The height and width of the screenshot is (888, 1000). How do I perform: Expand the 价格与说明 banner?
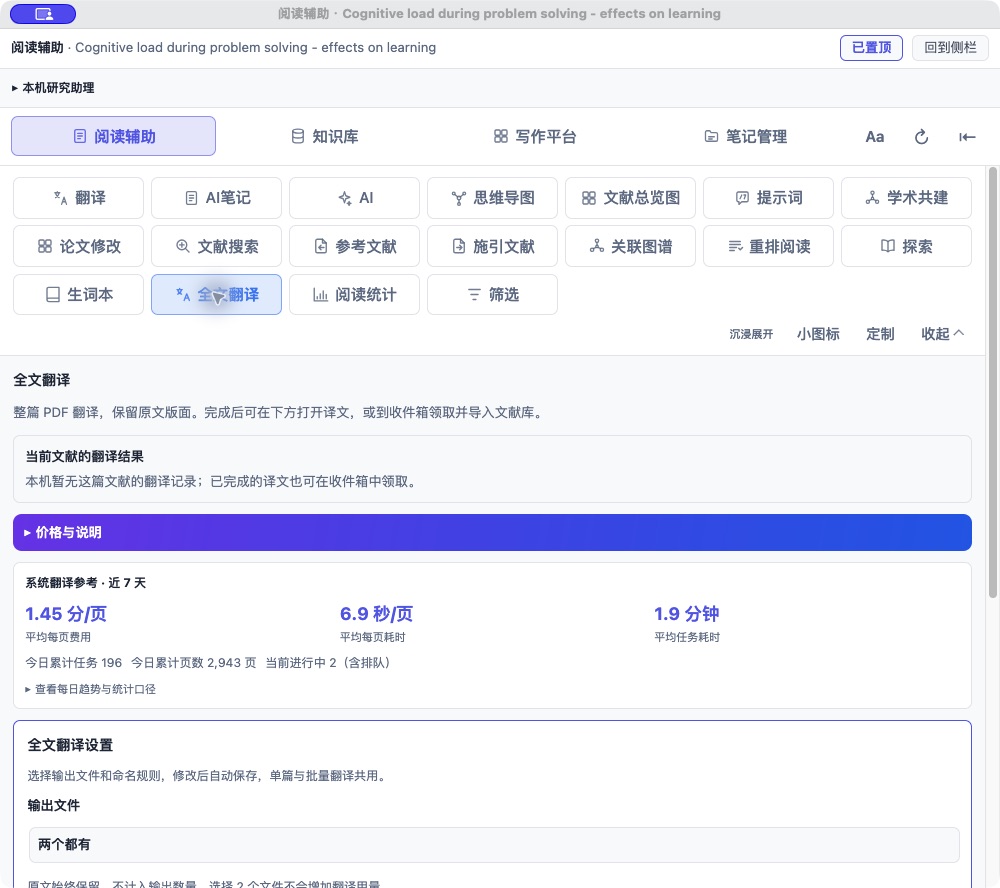click(492, 533)
